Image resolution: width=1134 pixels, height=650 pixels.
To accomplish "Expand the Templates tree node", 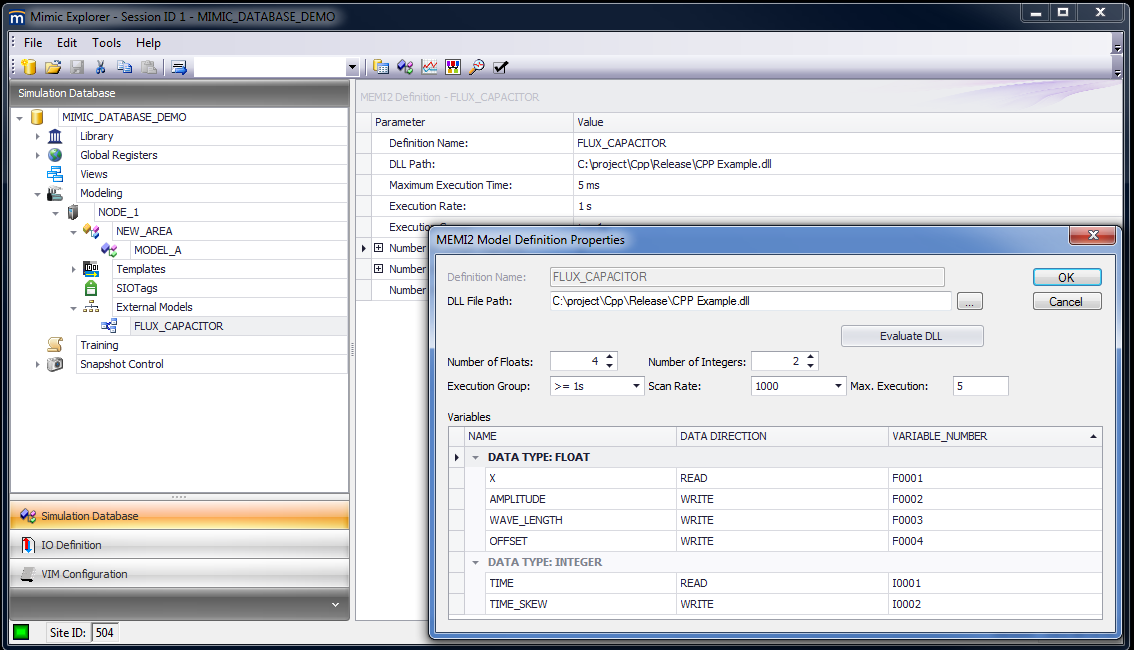I will 74,269.
